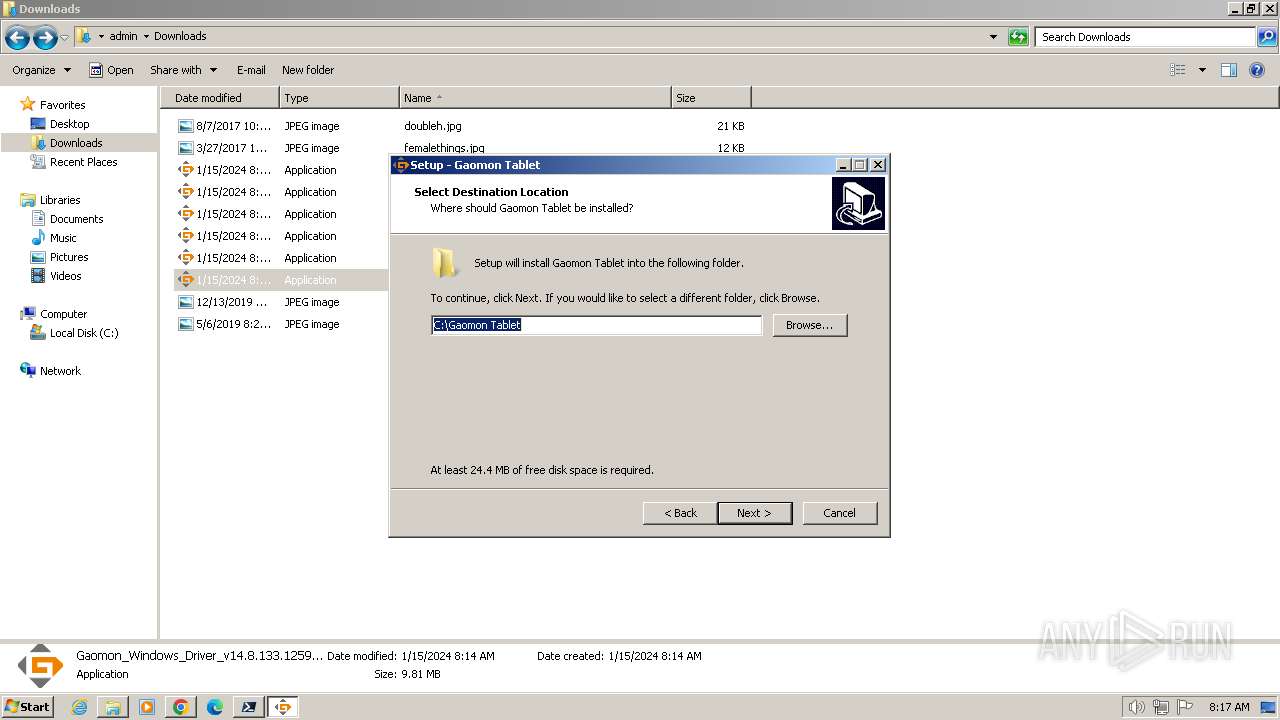Toggle the preview pane icon
The image size is (1280, 720).
[1229, 70]
